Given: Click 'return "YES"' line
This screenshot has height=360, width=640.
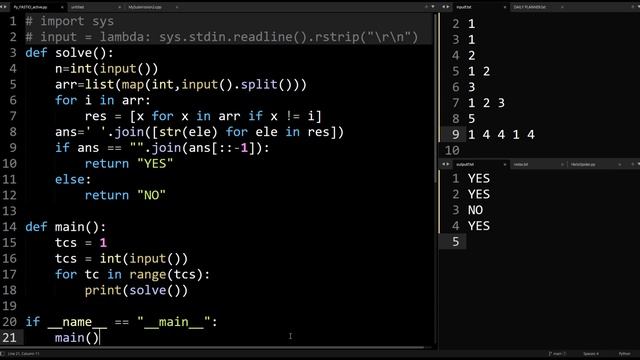Looking at the screenshot, I should 129,164.
